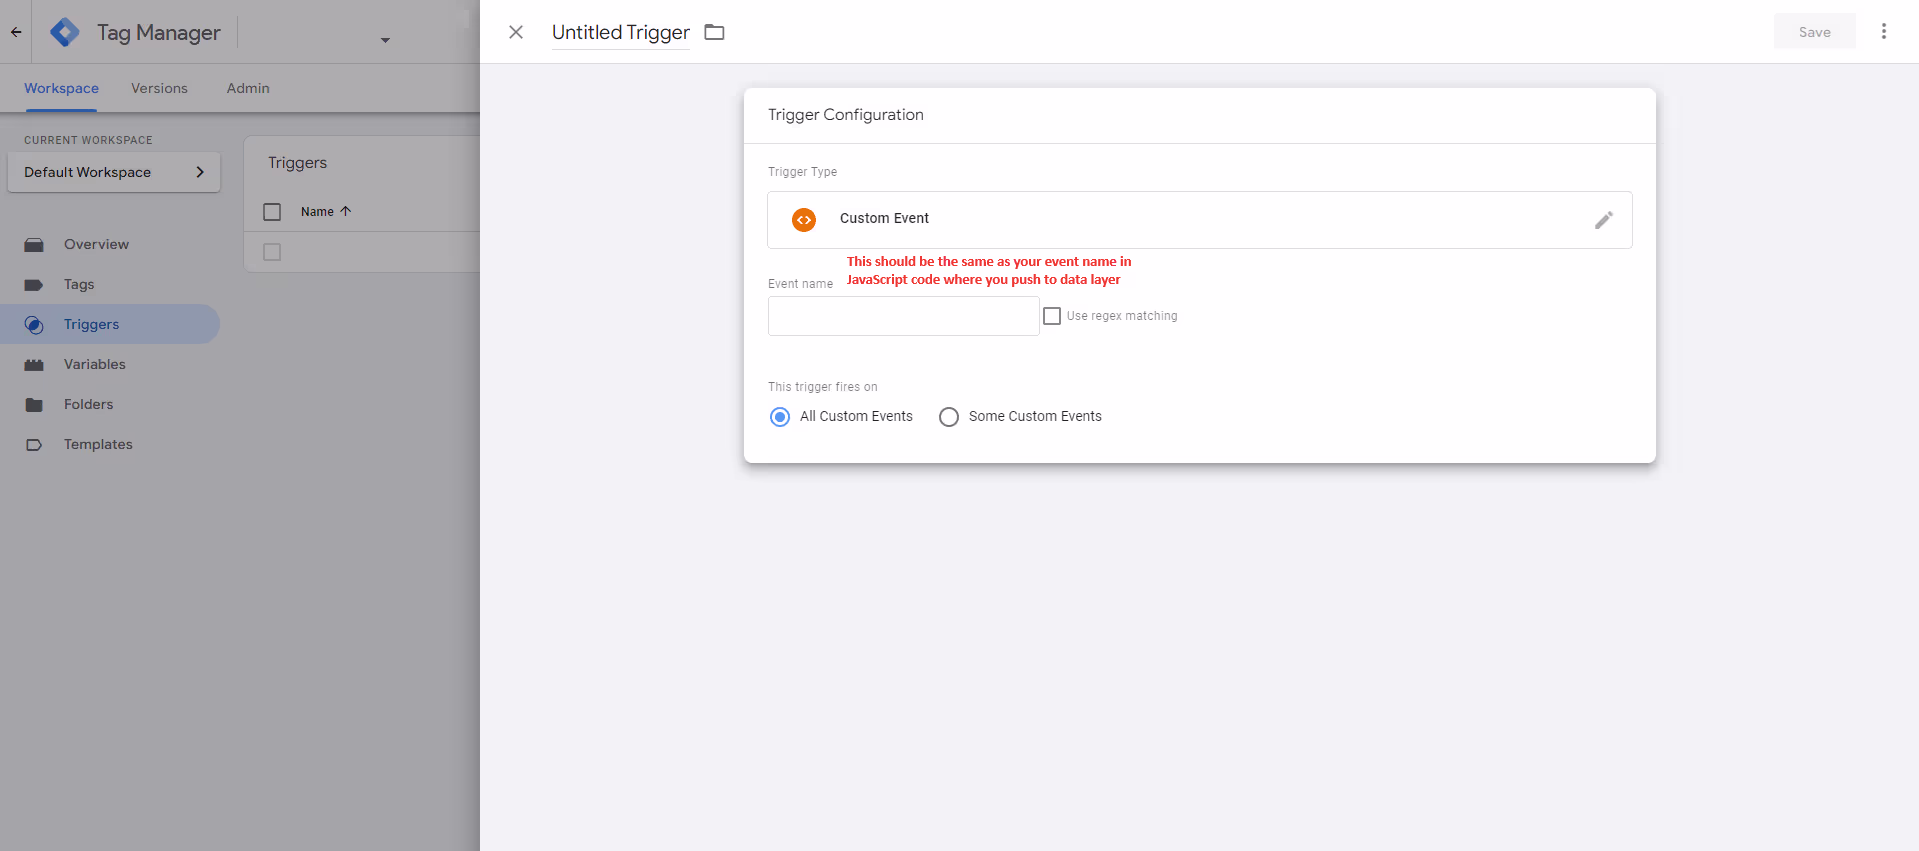Click the Save button
This screenshot has height=851, width=1919.
[1814, 32]
